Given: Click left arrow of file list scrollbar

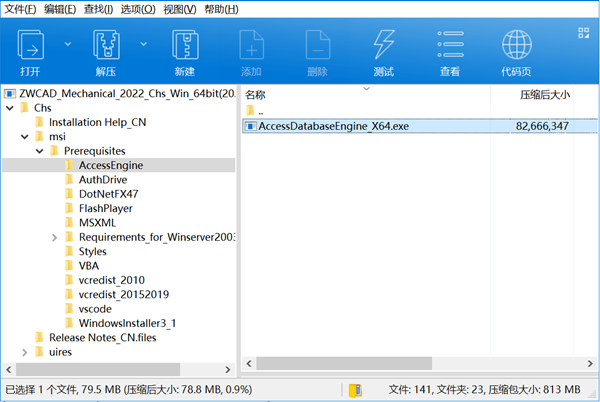Looking at the screenshot, I should tap(249, 363).
